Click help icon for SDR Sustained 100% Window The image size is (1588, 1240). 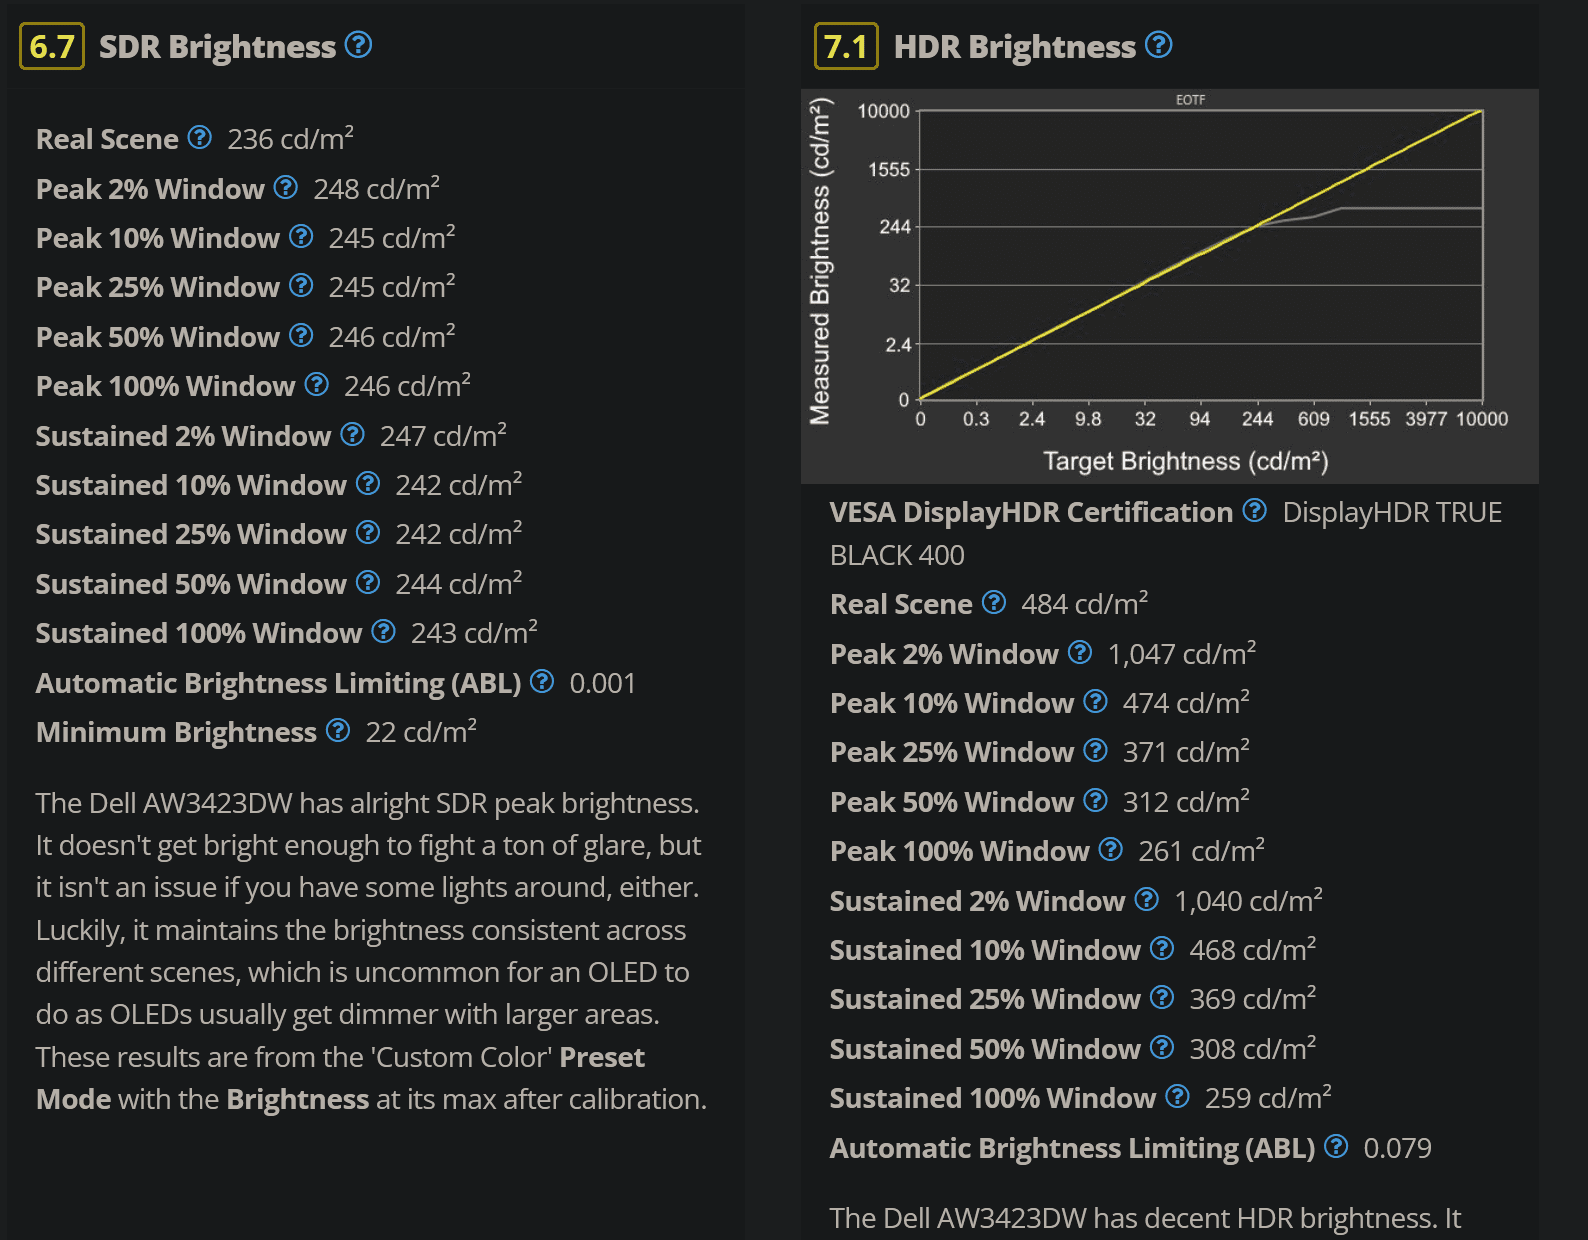[383, 631]
